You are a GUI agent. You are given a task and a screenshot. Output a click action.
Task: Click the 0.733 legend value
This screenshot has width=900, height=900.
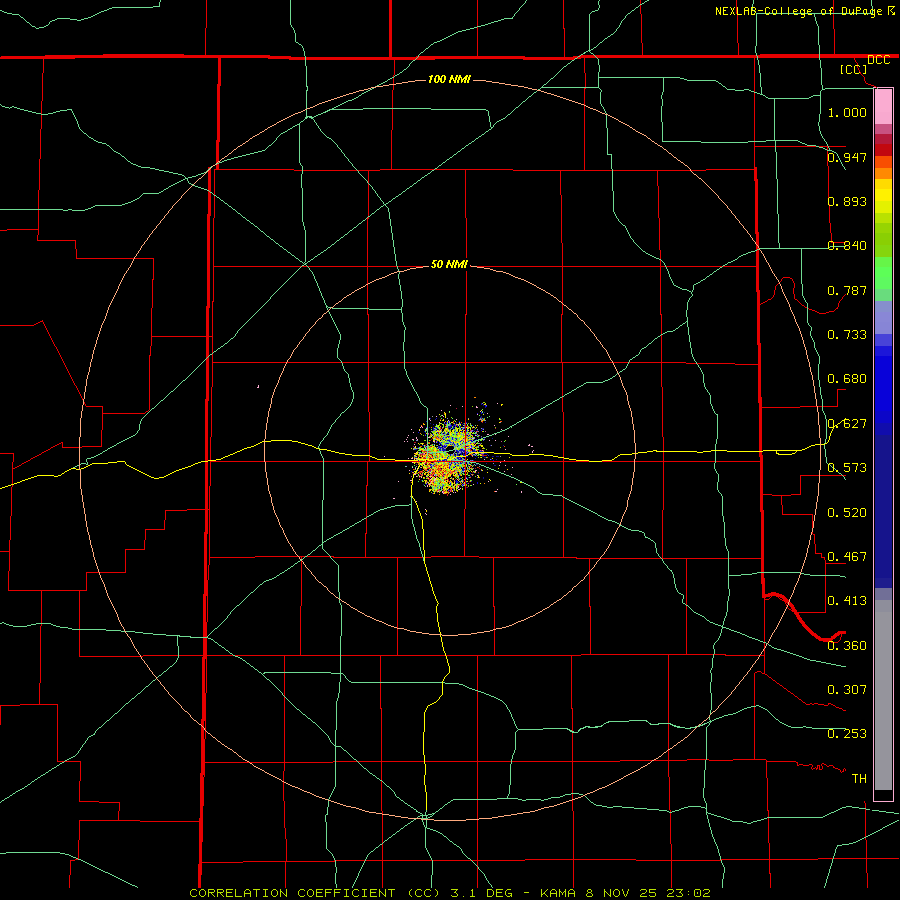pyautogui.click(x=847, y=335)
